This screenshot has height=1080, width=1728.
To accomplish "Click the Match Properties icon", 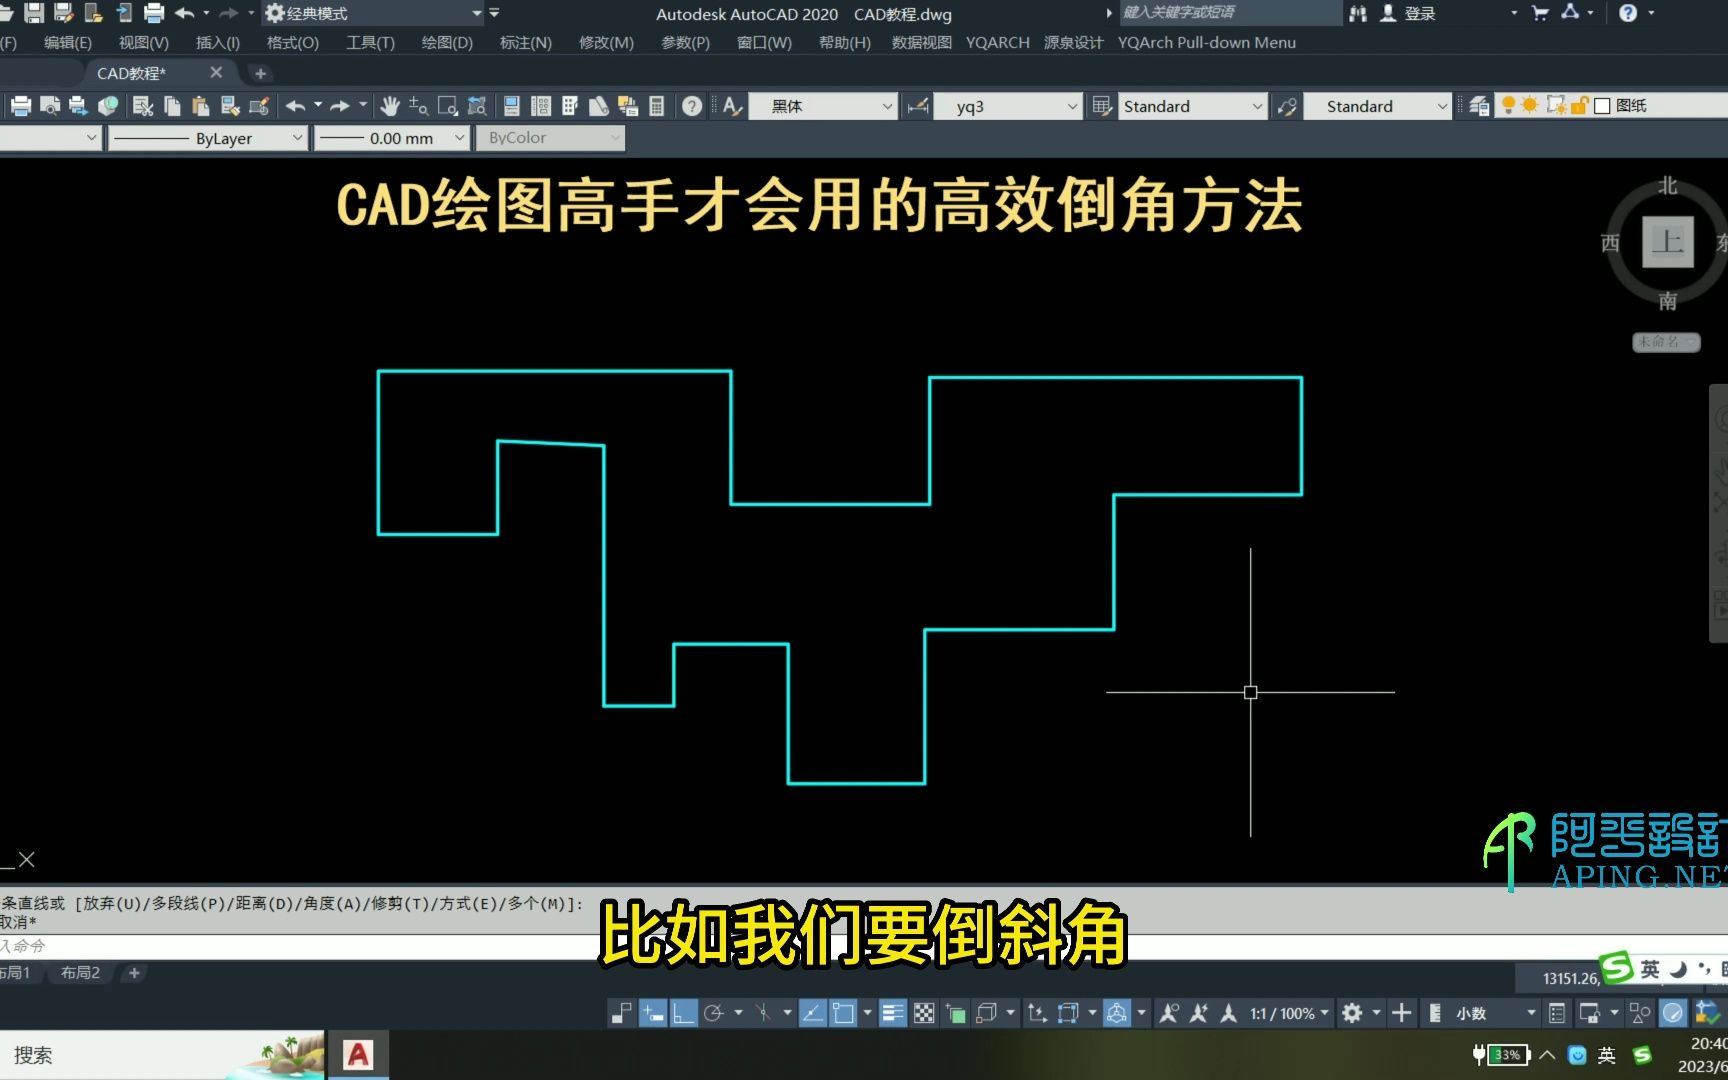I will [230, 106].
